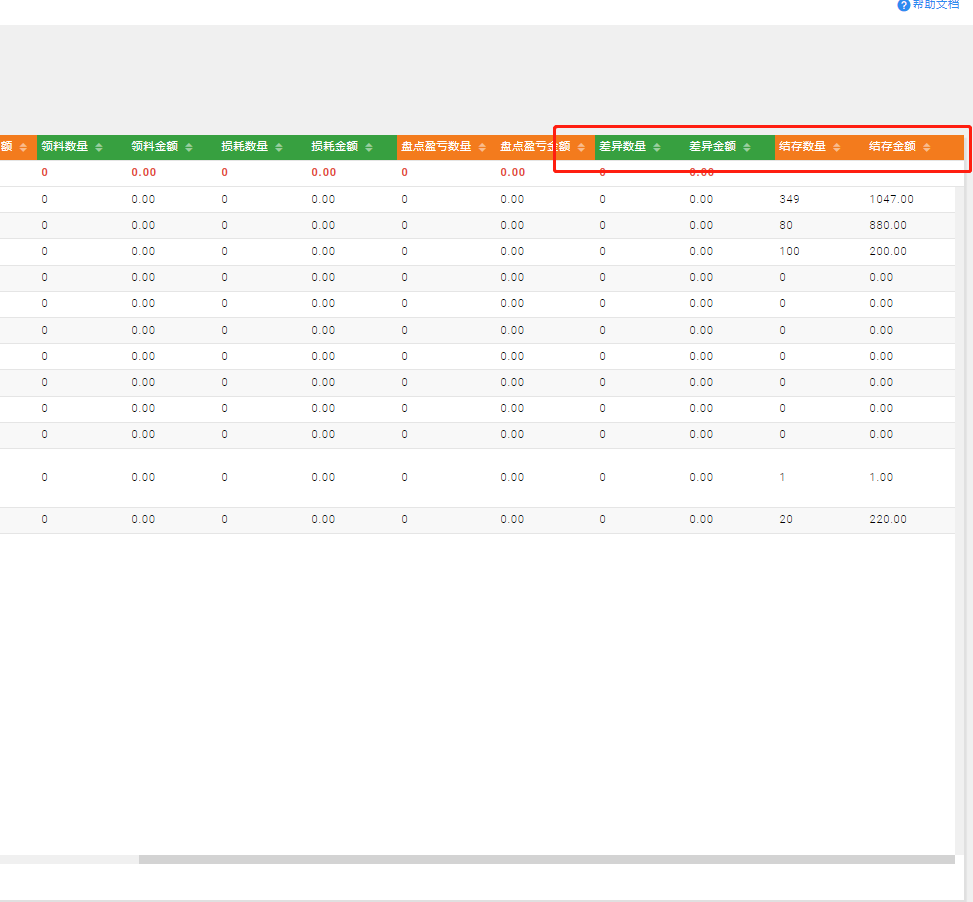Select the red total 0 under 损耗数量
This screenshot has height=902, width=973.
coord(225,172)
